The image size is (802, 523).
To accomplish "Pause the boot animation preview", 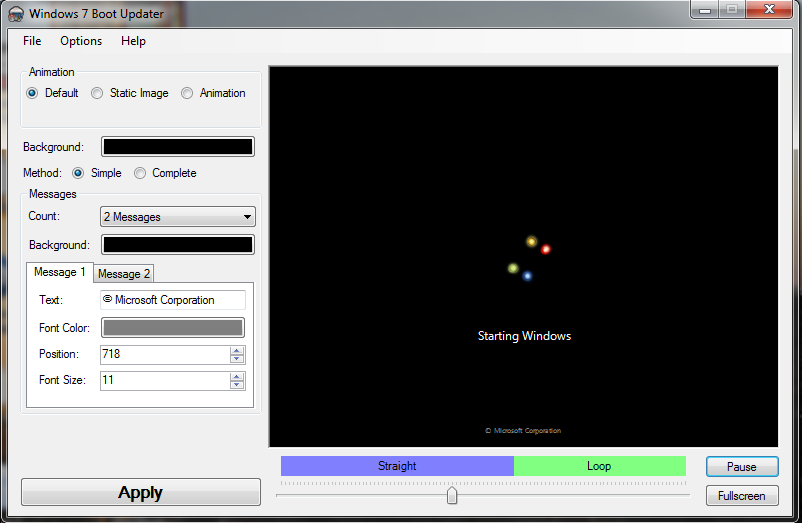I will (741, 467).
